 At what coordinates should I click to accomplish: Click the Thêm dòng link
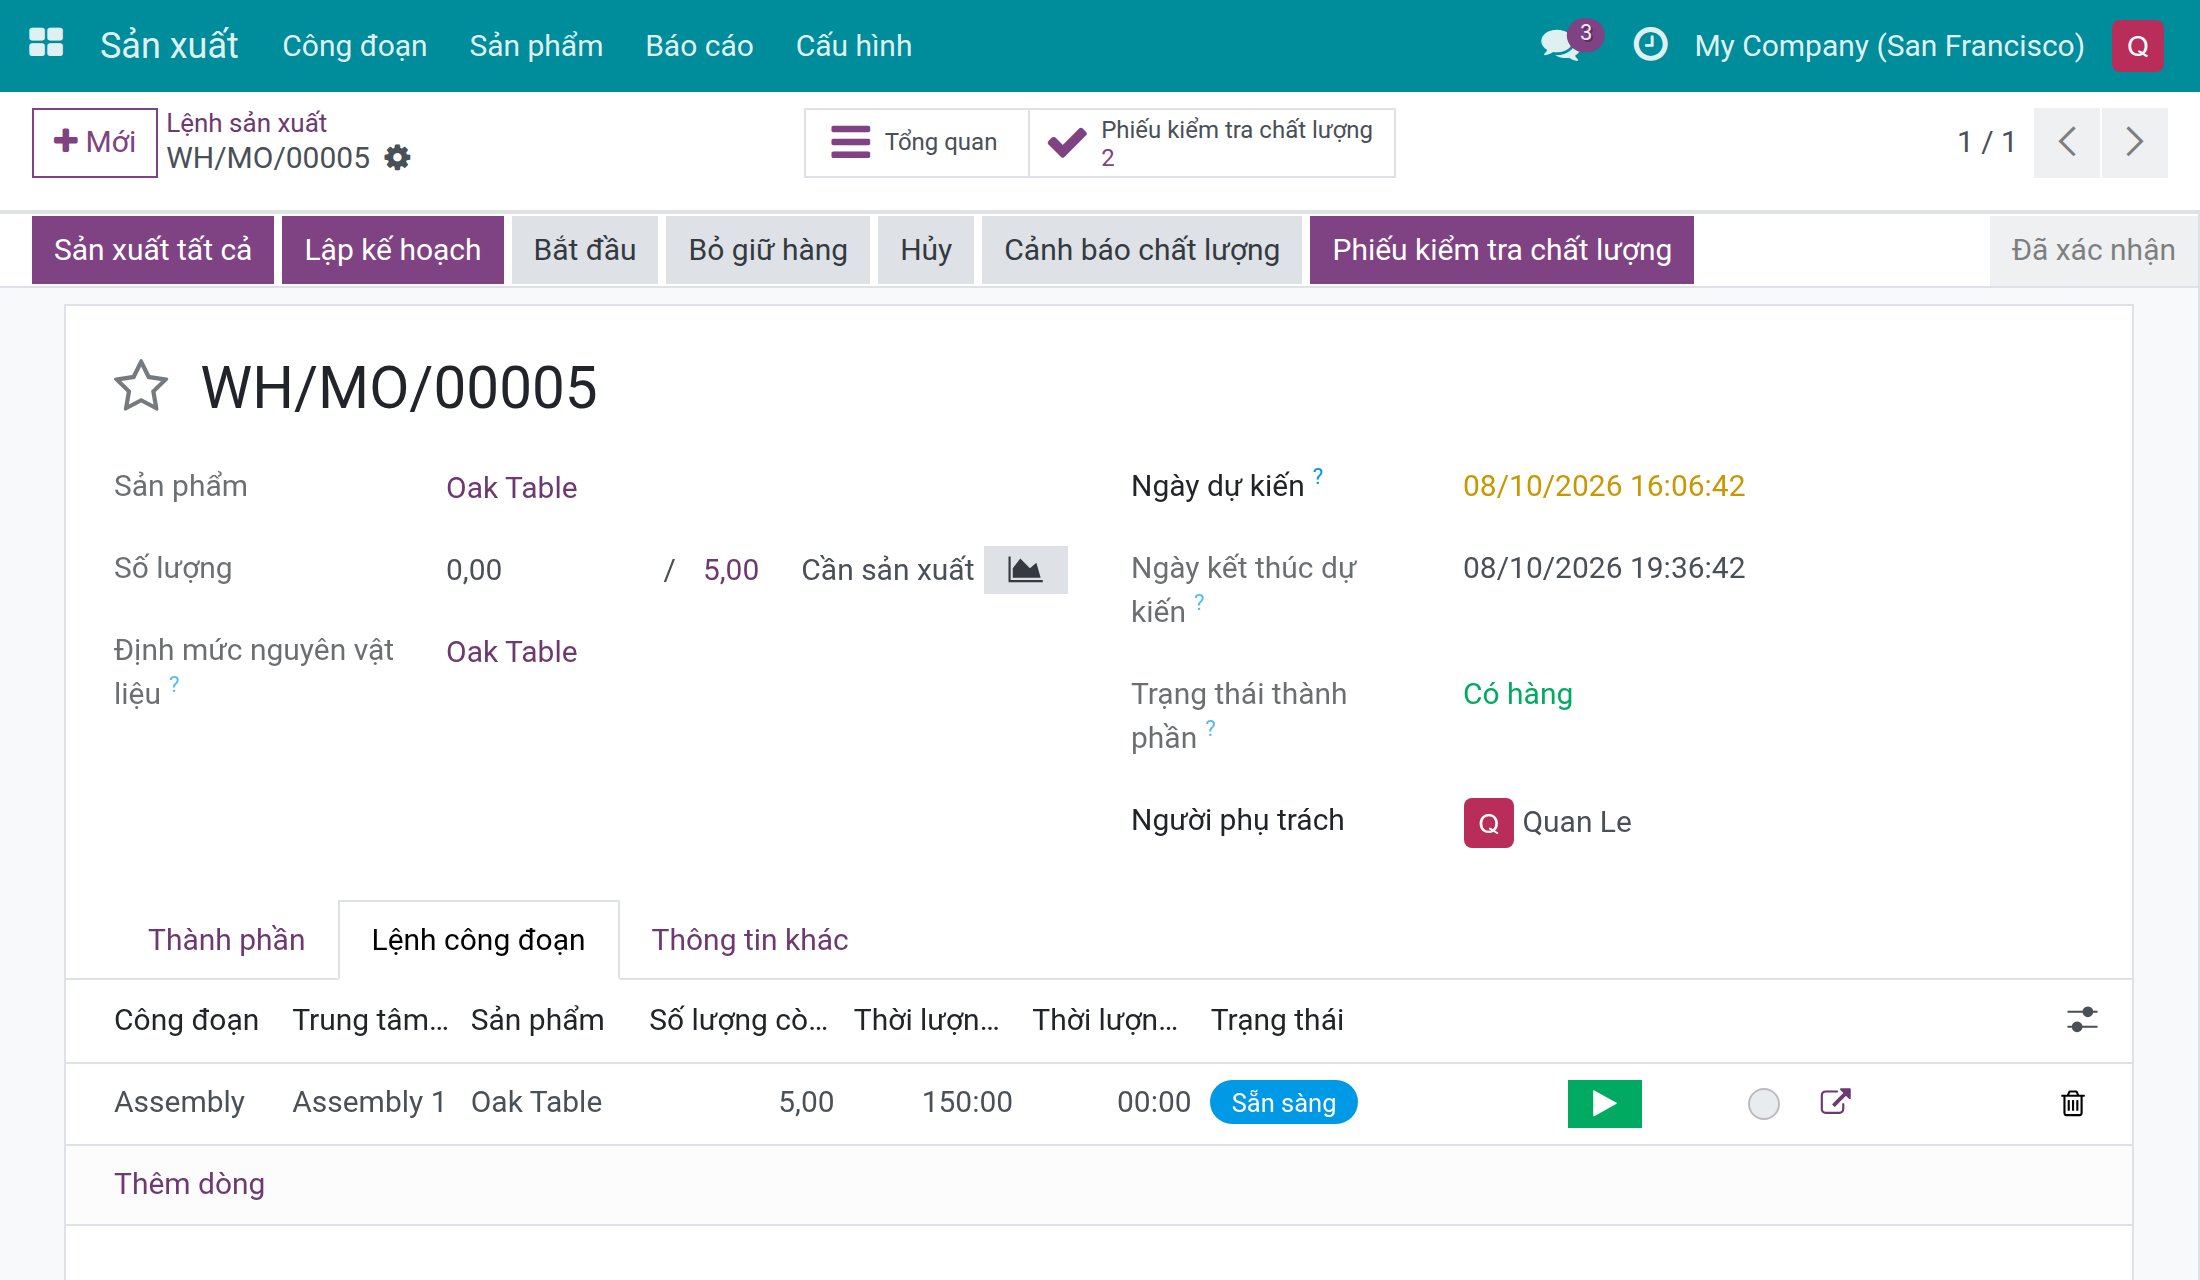[x=190, y=1184]
